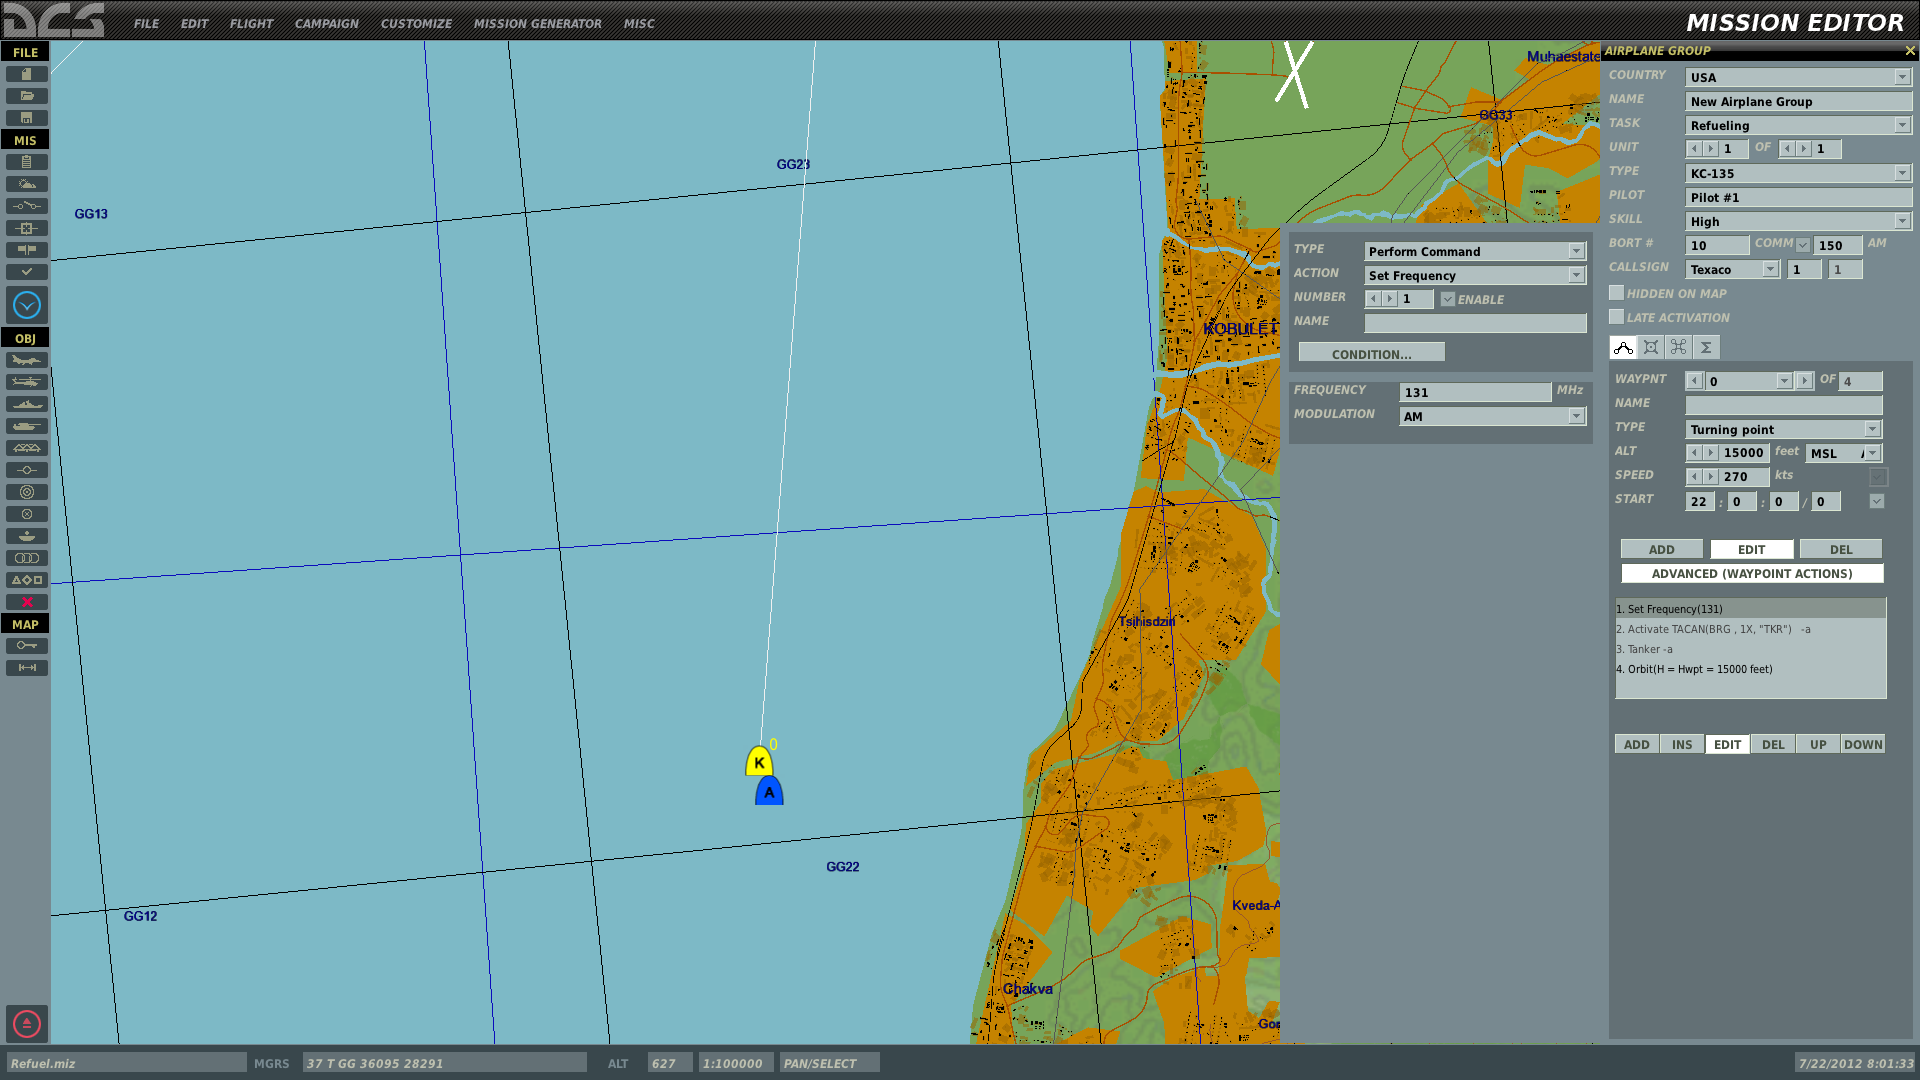Move action DOWN in the list

point(1863,744)
